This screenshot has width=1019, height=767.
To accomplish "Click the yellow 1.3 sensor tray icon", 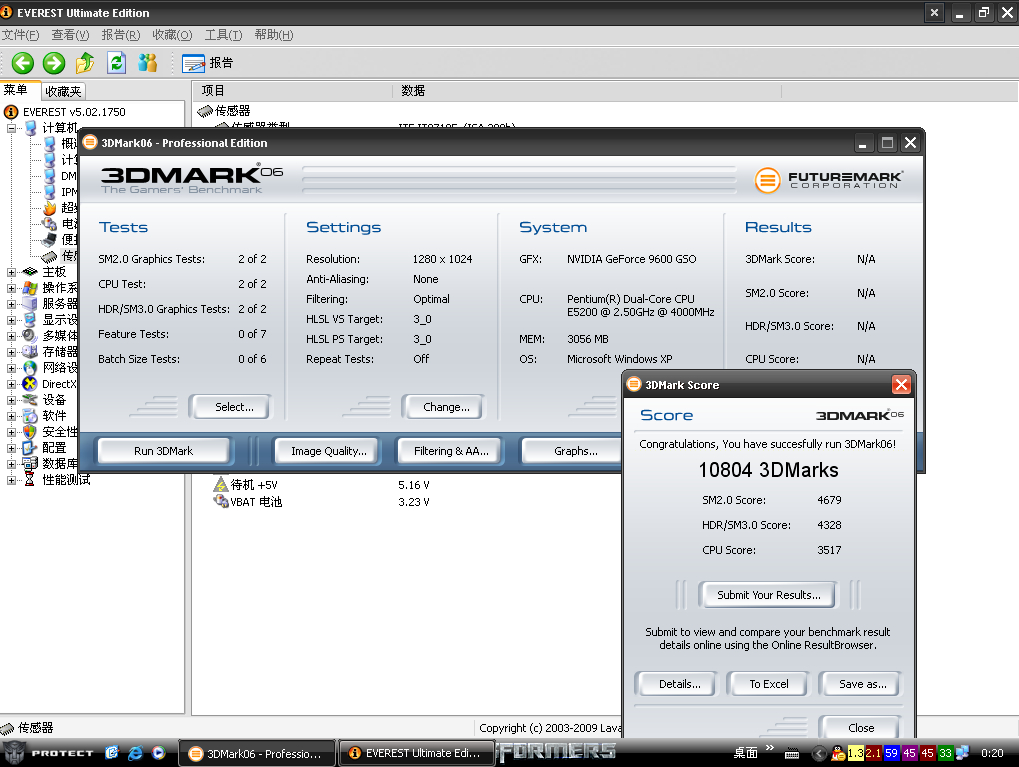I will click(855, 753).
